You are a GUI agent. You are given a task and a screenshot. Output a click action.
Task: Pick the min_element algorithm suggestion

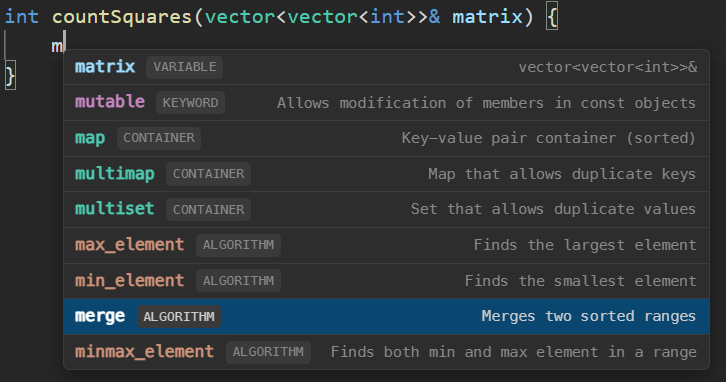[386, 281]
